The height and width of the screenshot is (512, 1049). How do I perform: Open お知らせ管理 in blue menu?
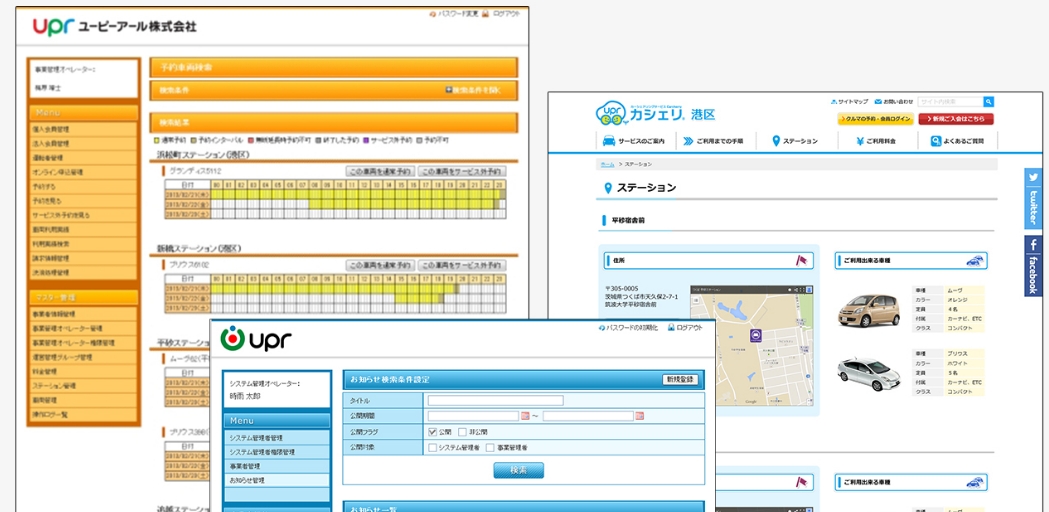coord(277,481)
